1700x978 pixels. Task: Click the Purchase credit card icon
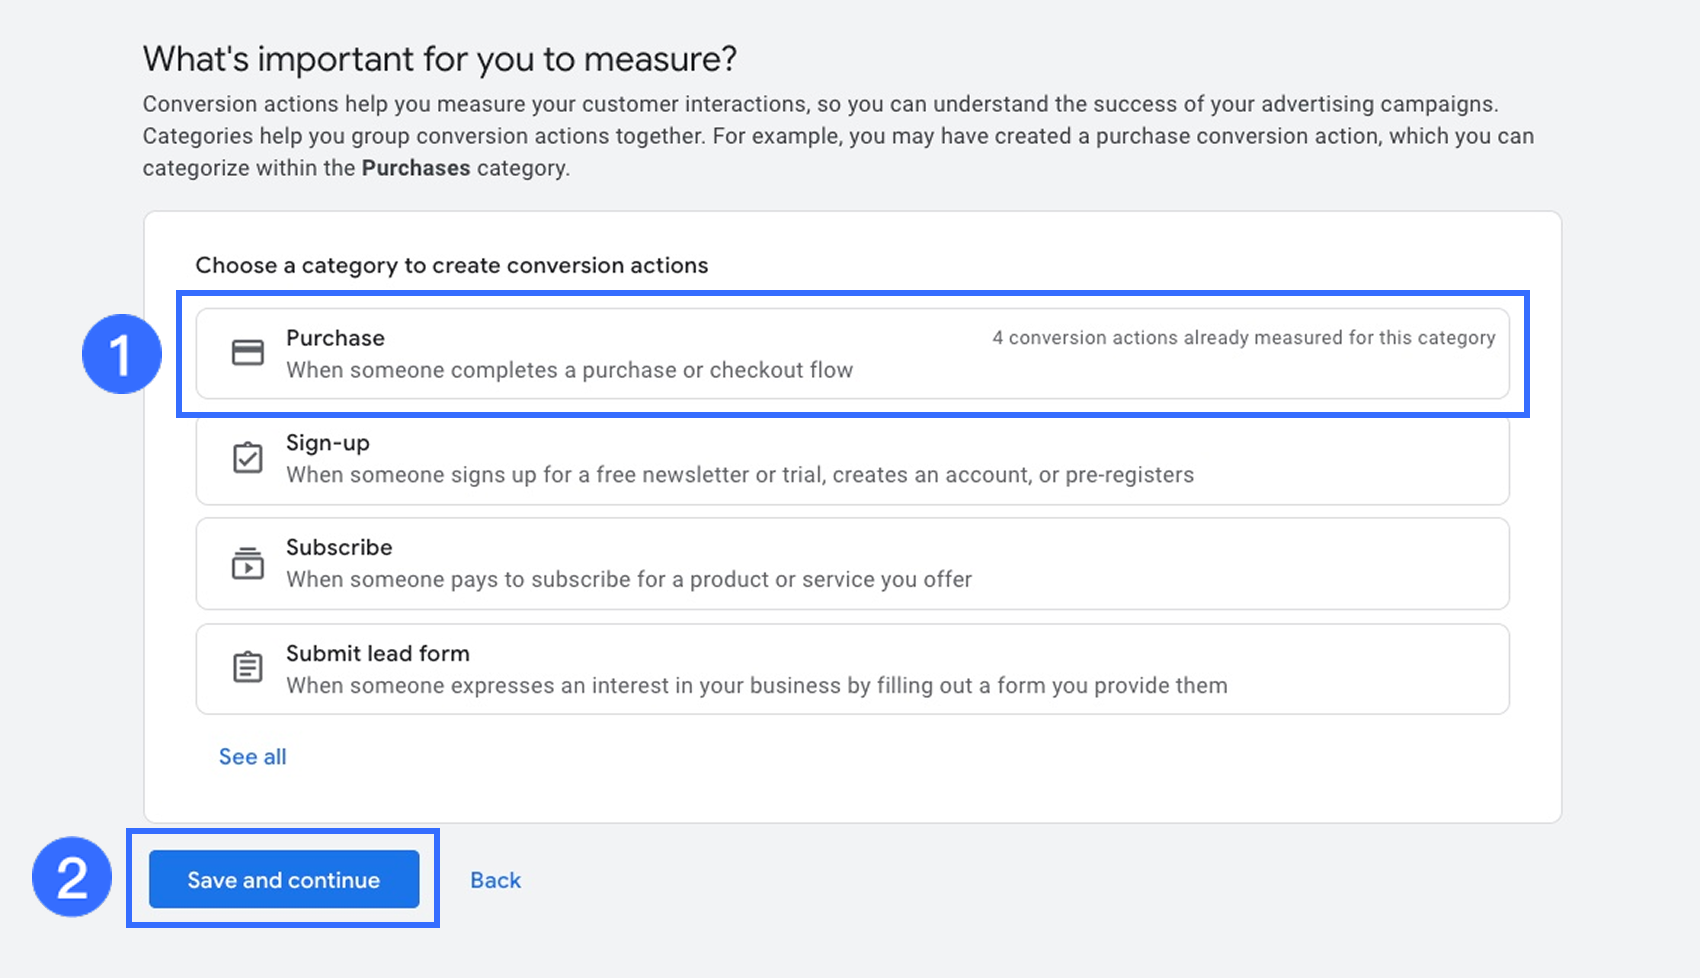point(247,353)
